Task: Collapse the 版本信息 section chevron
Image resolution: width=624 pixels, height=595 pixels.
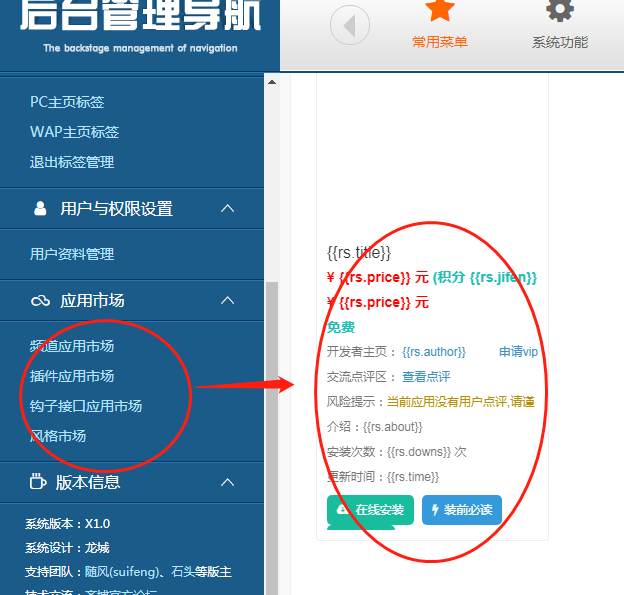Action: click(x=228, y=482)
